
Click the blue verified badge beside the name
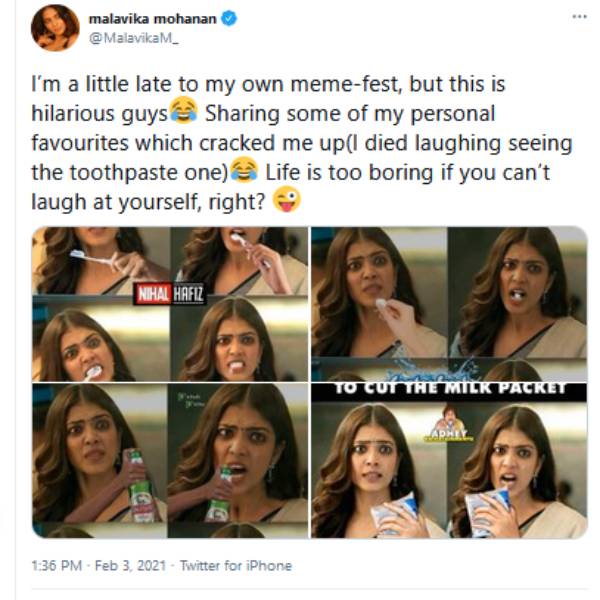[230, 18]
